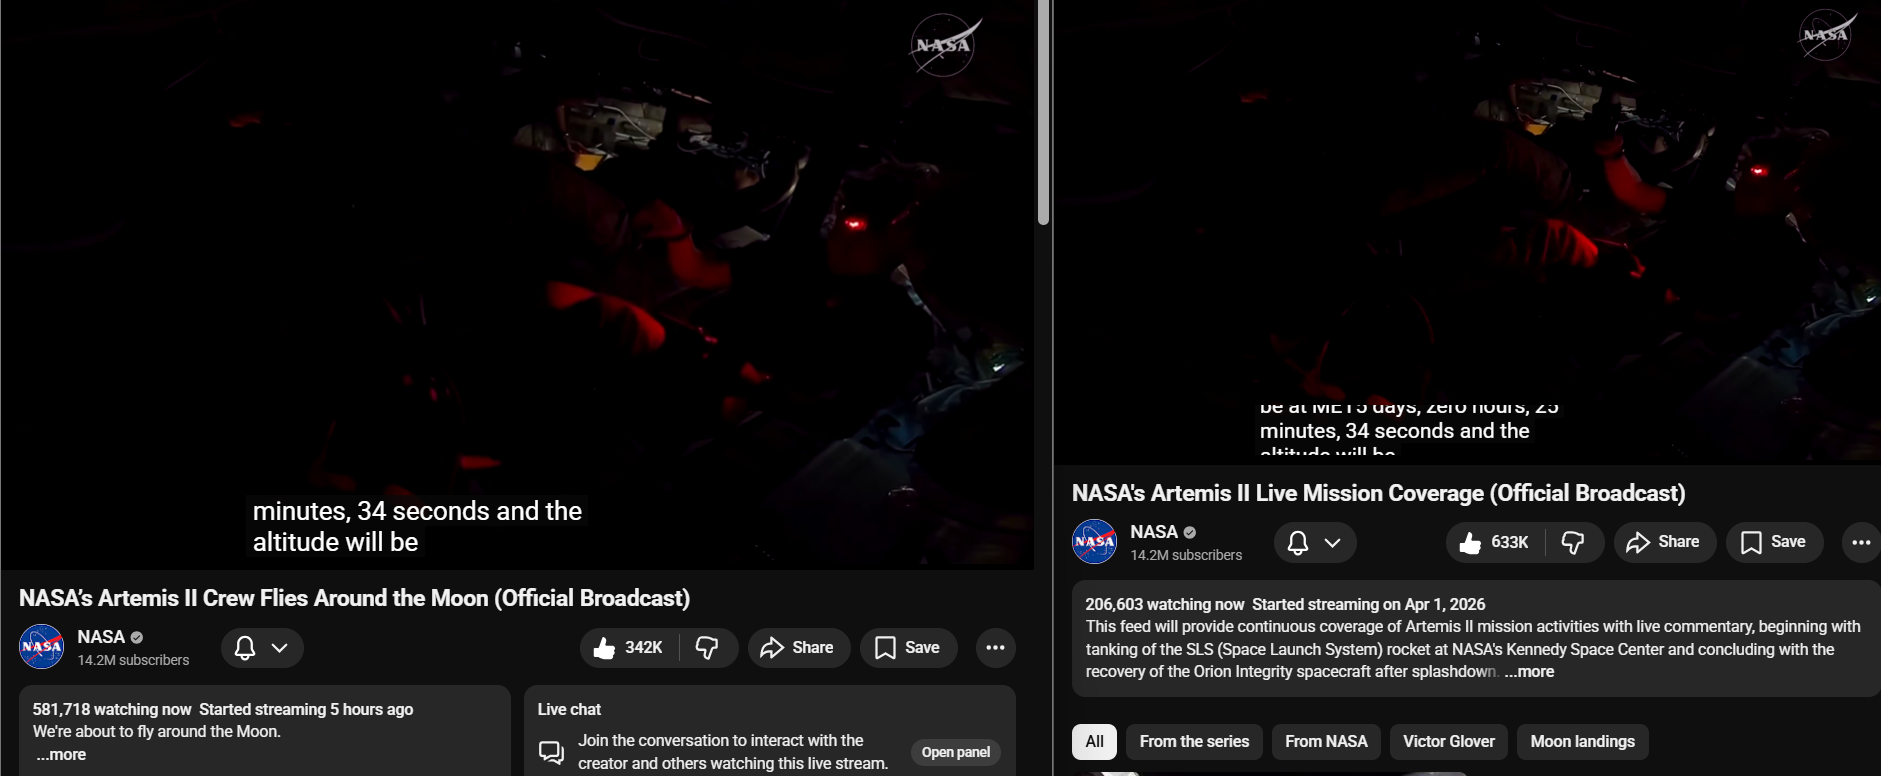Save the Crew Flies Around the Moon video
Screen dimensions: 1881x776
point(908,648)
